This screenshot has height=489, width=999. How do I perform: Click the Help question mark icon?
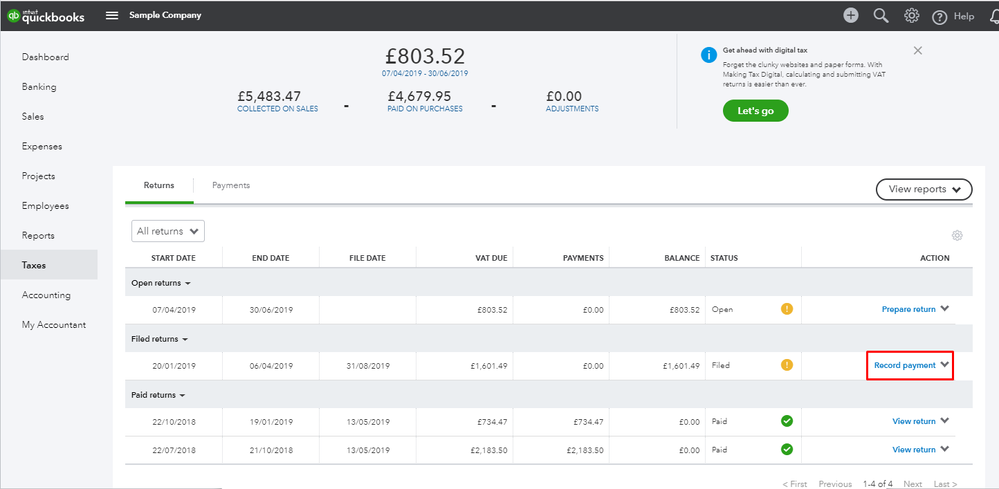(x=939, y=17)
